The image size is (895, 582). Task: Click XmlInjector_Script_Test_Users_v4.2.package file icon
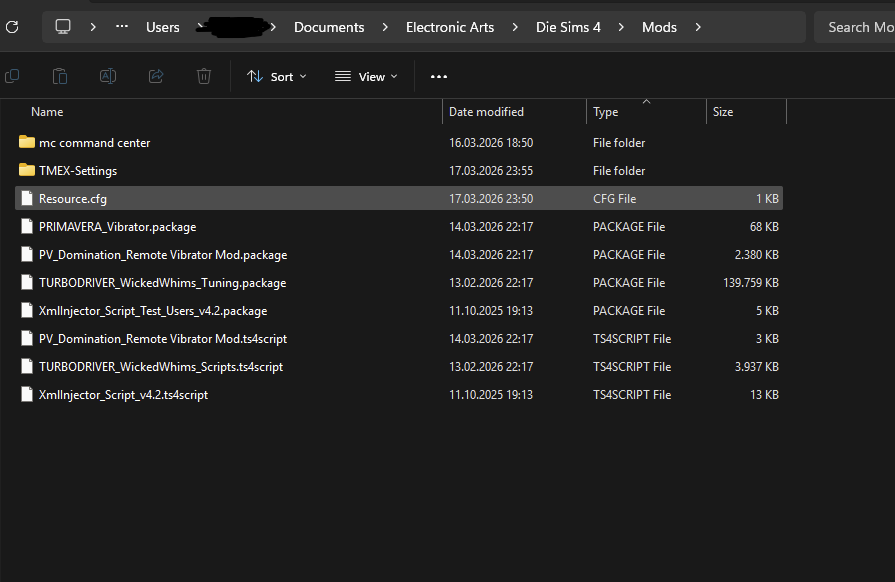[x=27, y=310]
